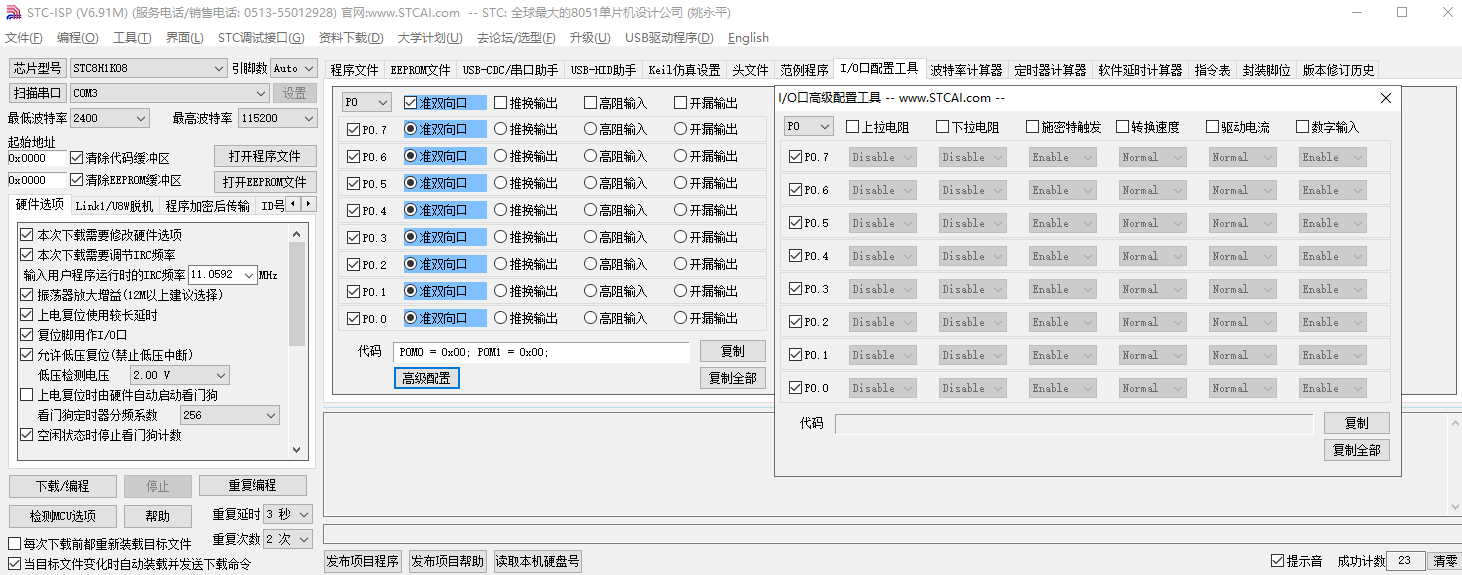Open the 工具(T) menu
This screenshot has height=575, width=1462.
pyautogui.click(x=132, y=38)
